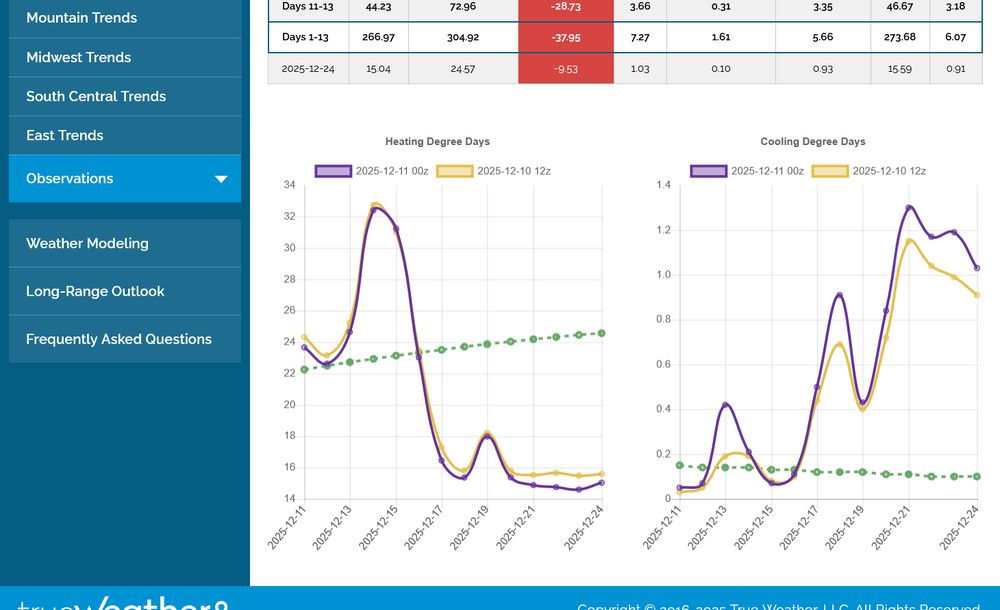Open the East Trends page
This screenshot has width=1000, height=610.
(65, 136)
